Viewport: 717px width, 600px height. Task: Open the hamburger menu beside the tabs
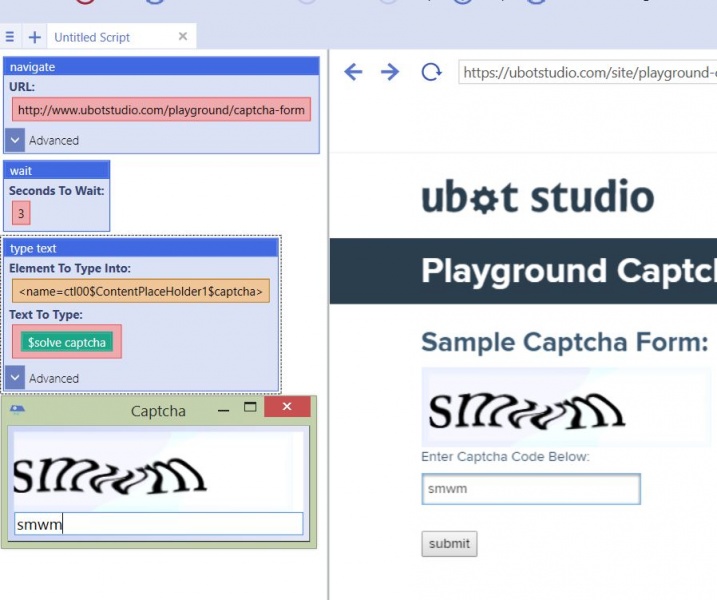10,37
